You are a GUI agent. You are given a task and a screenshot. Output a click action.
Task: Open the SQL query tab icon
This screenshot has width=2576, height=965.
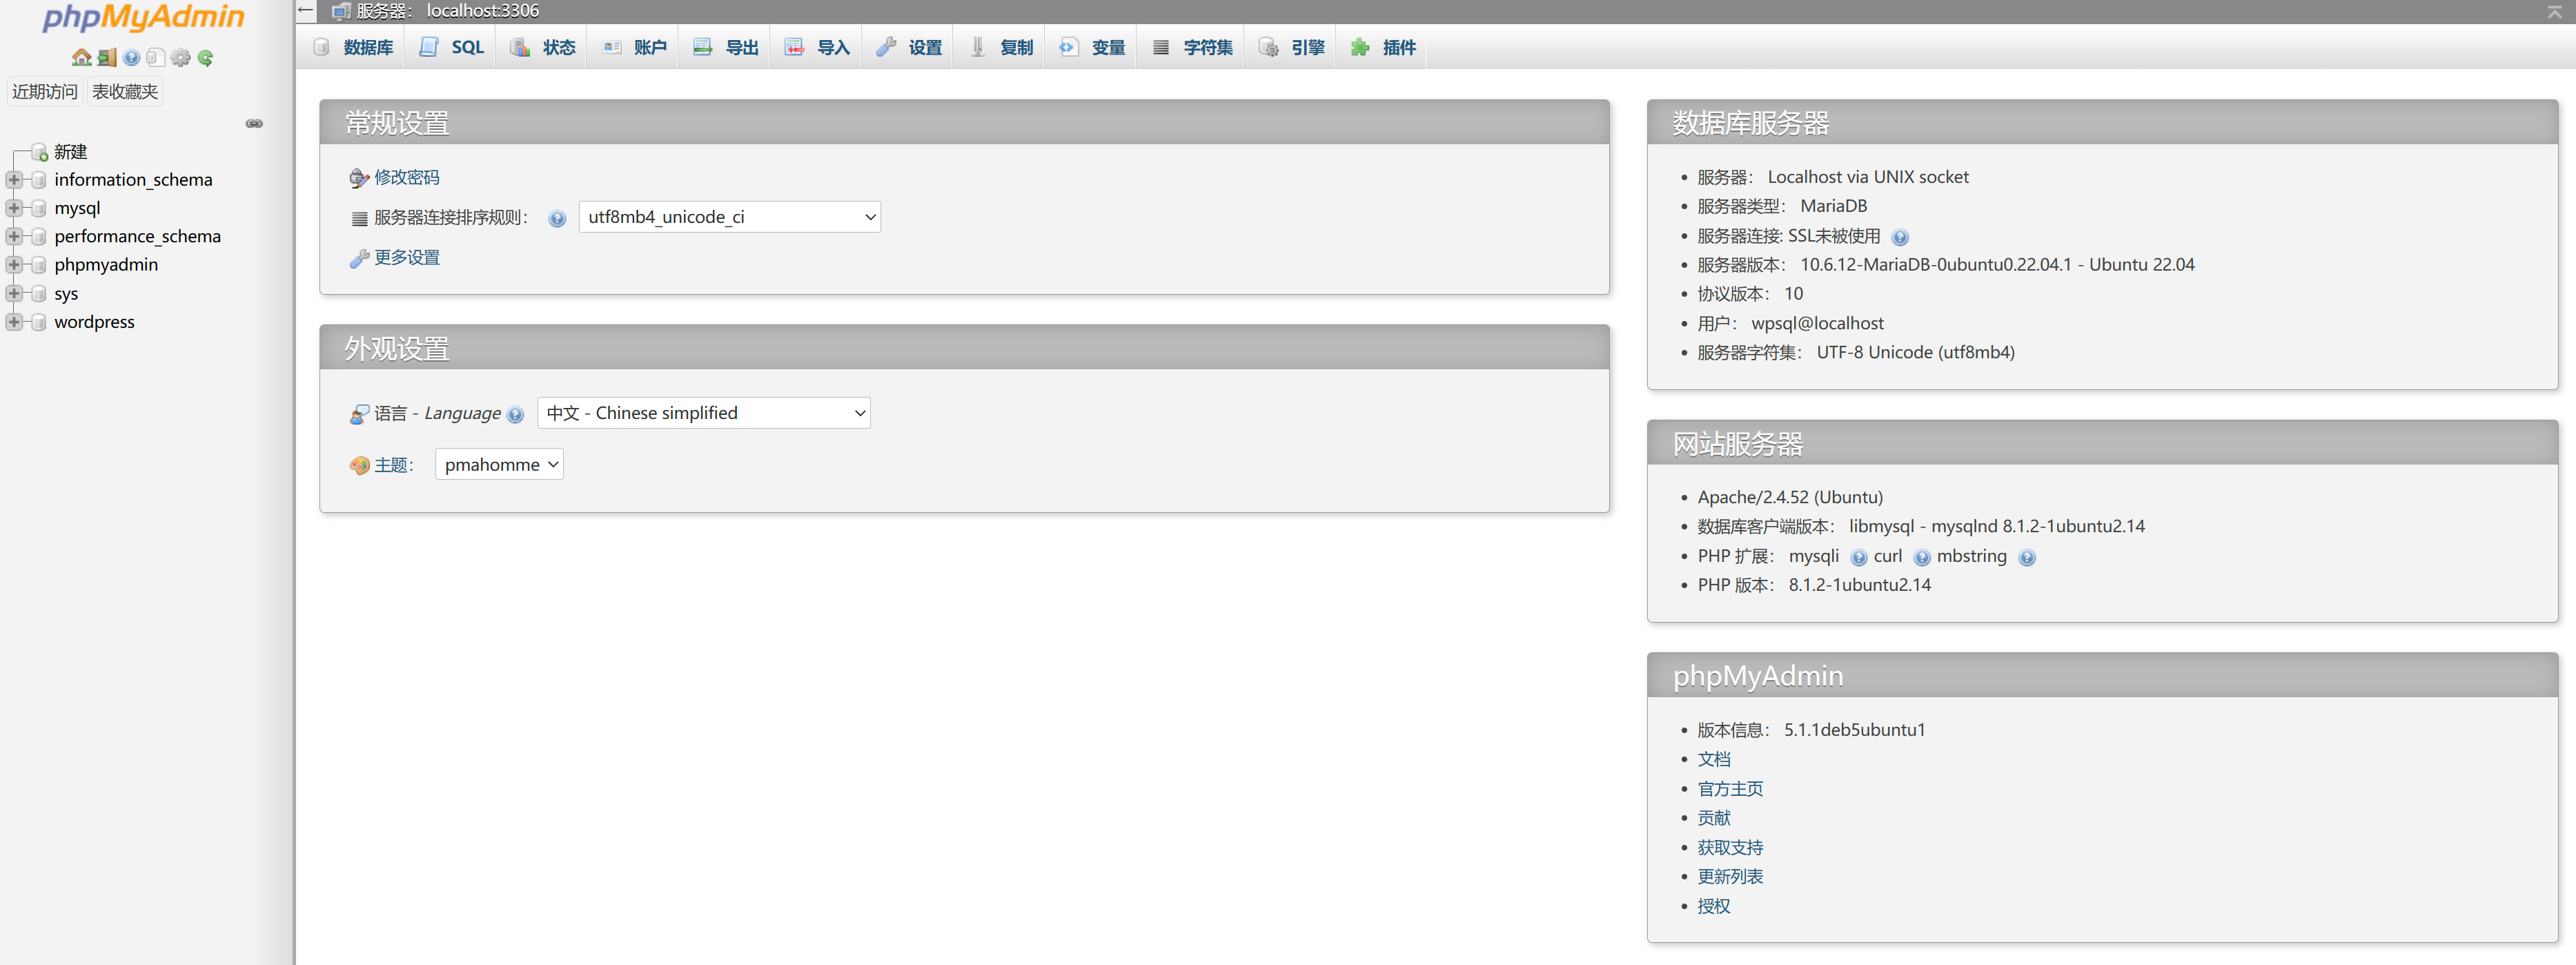pos(429,46)
